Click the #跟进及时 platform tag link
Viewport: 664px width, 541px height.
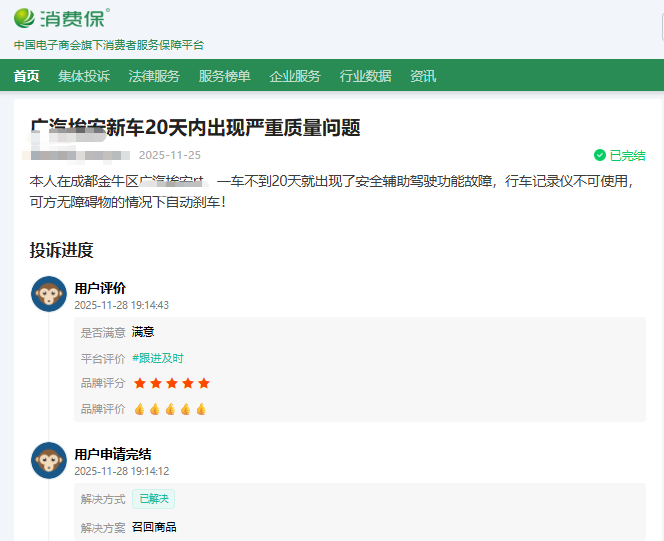pos(158,358)
